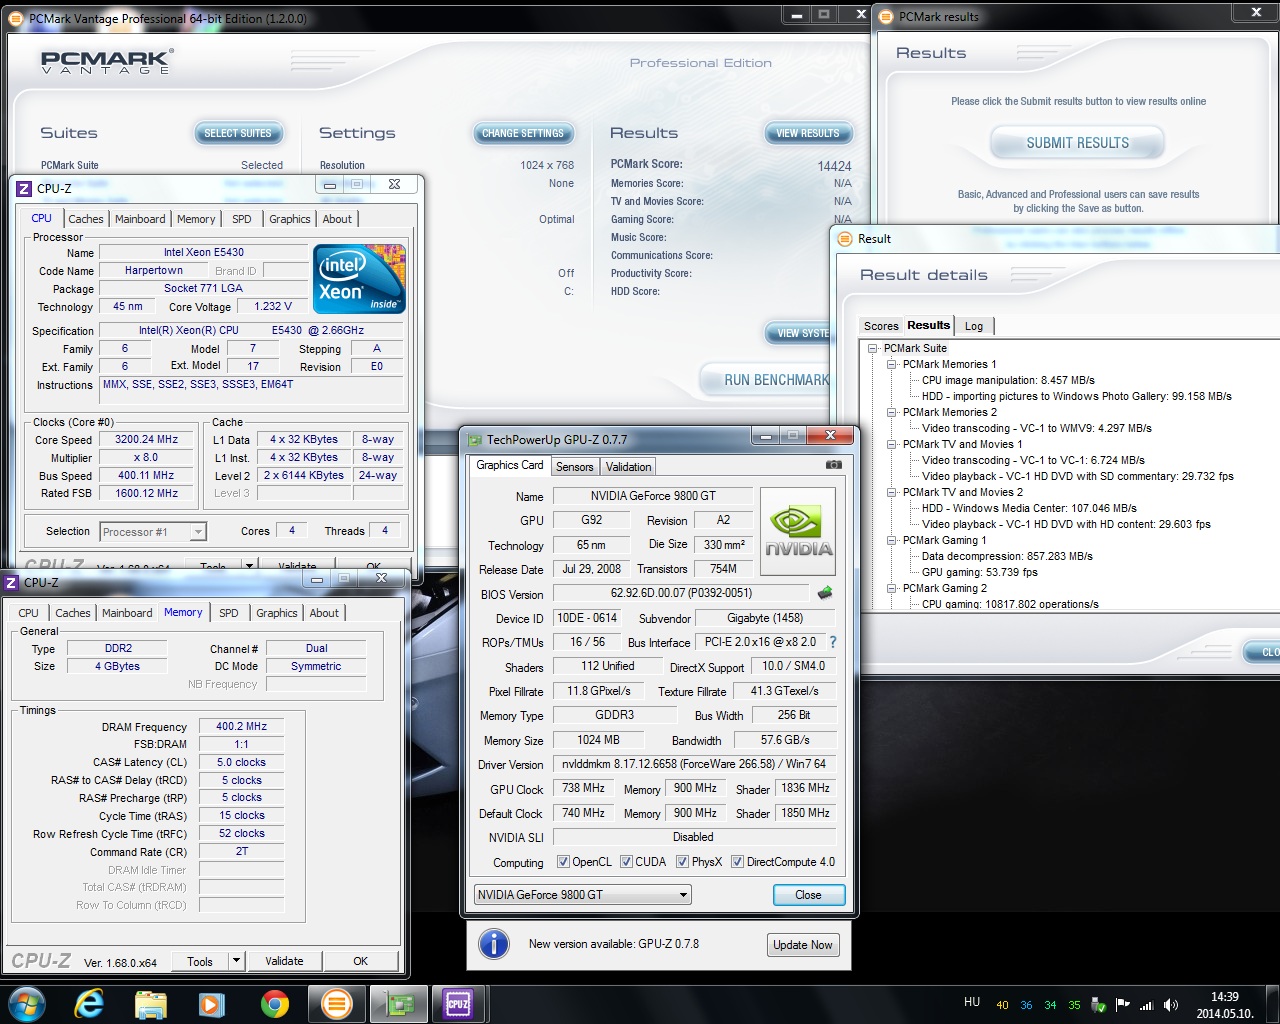Click the GPU-Z Name field NVIDIA GeForce 9800 GT
The height and width of the screenshot is (1024, 1280).
[653, 496]
